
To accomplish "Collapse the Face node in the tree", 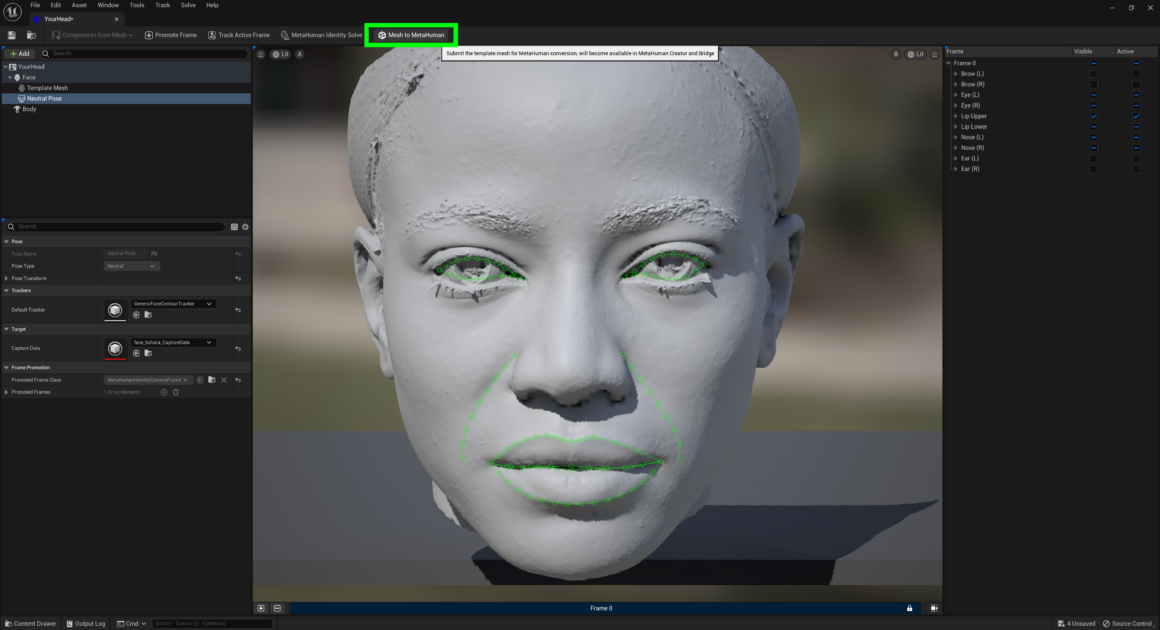I will [x=10, y=78].
